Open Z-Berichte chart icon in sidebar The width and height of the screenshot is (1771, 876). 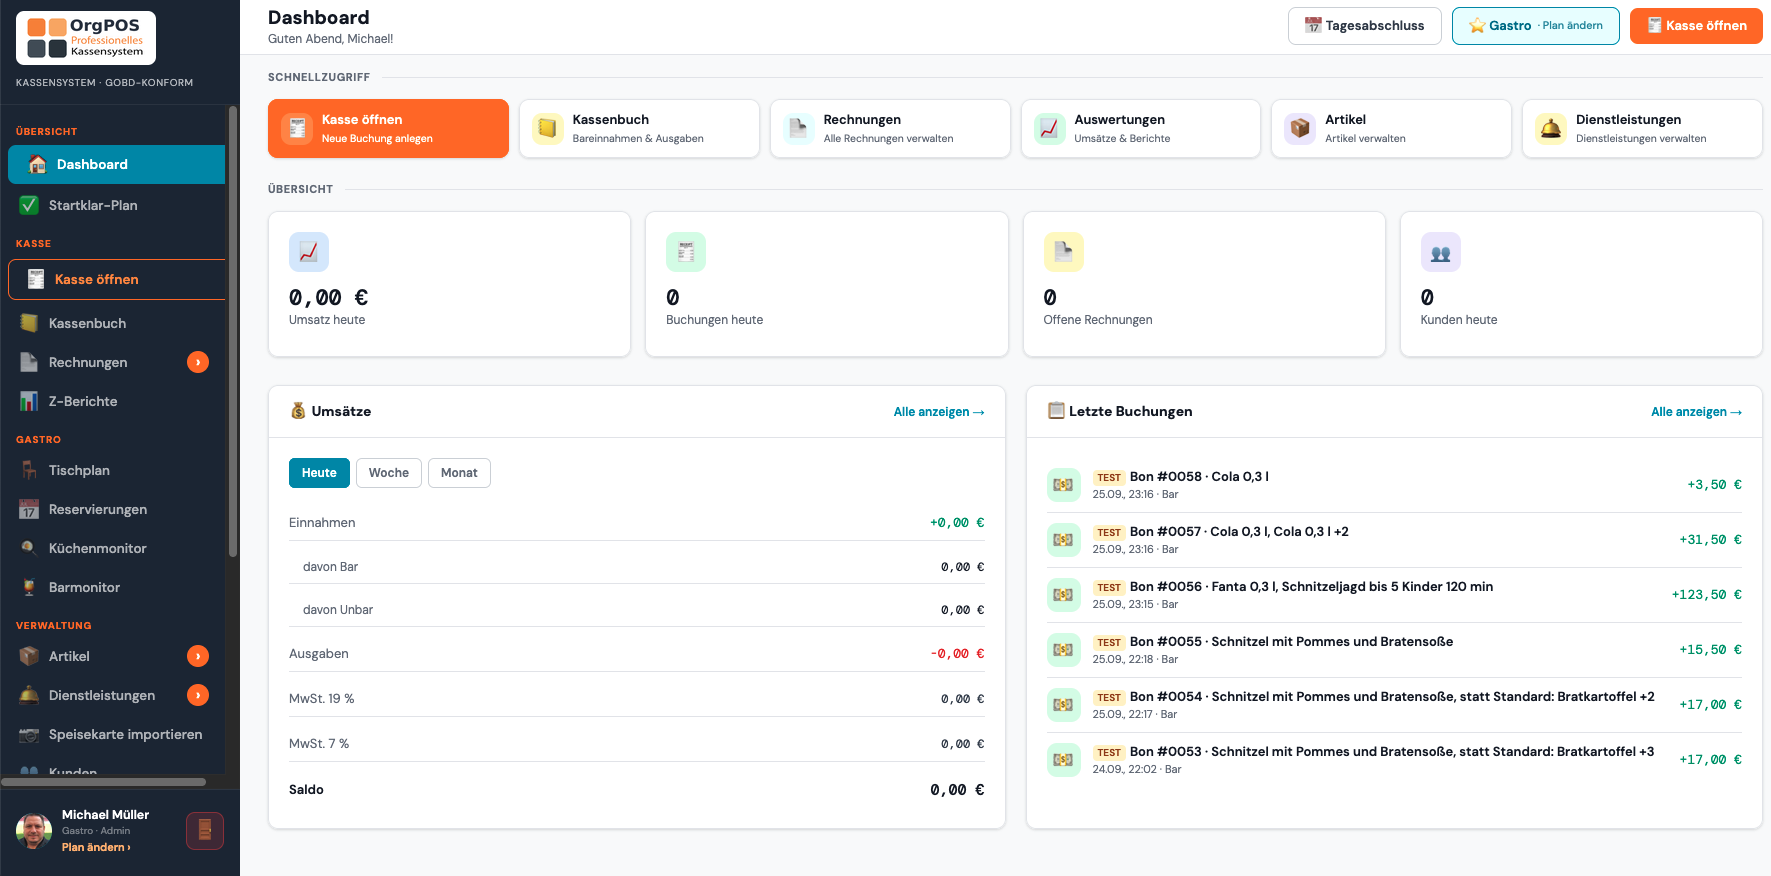point(29,401)
